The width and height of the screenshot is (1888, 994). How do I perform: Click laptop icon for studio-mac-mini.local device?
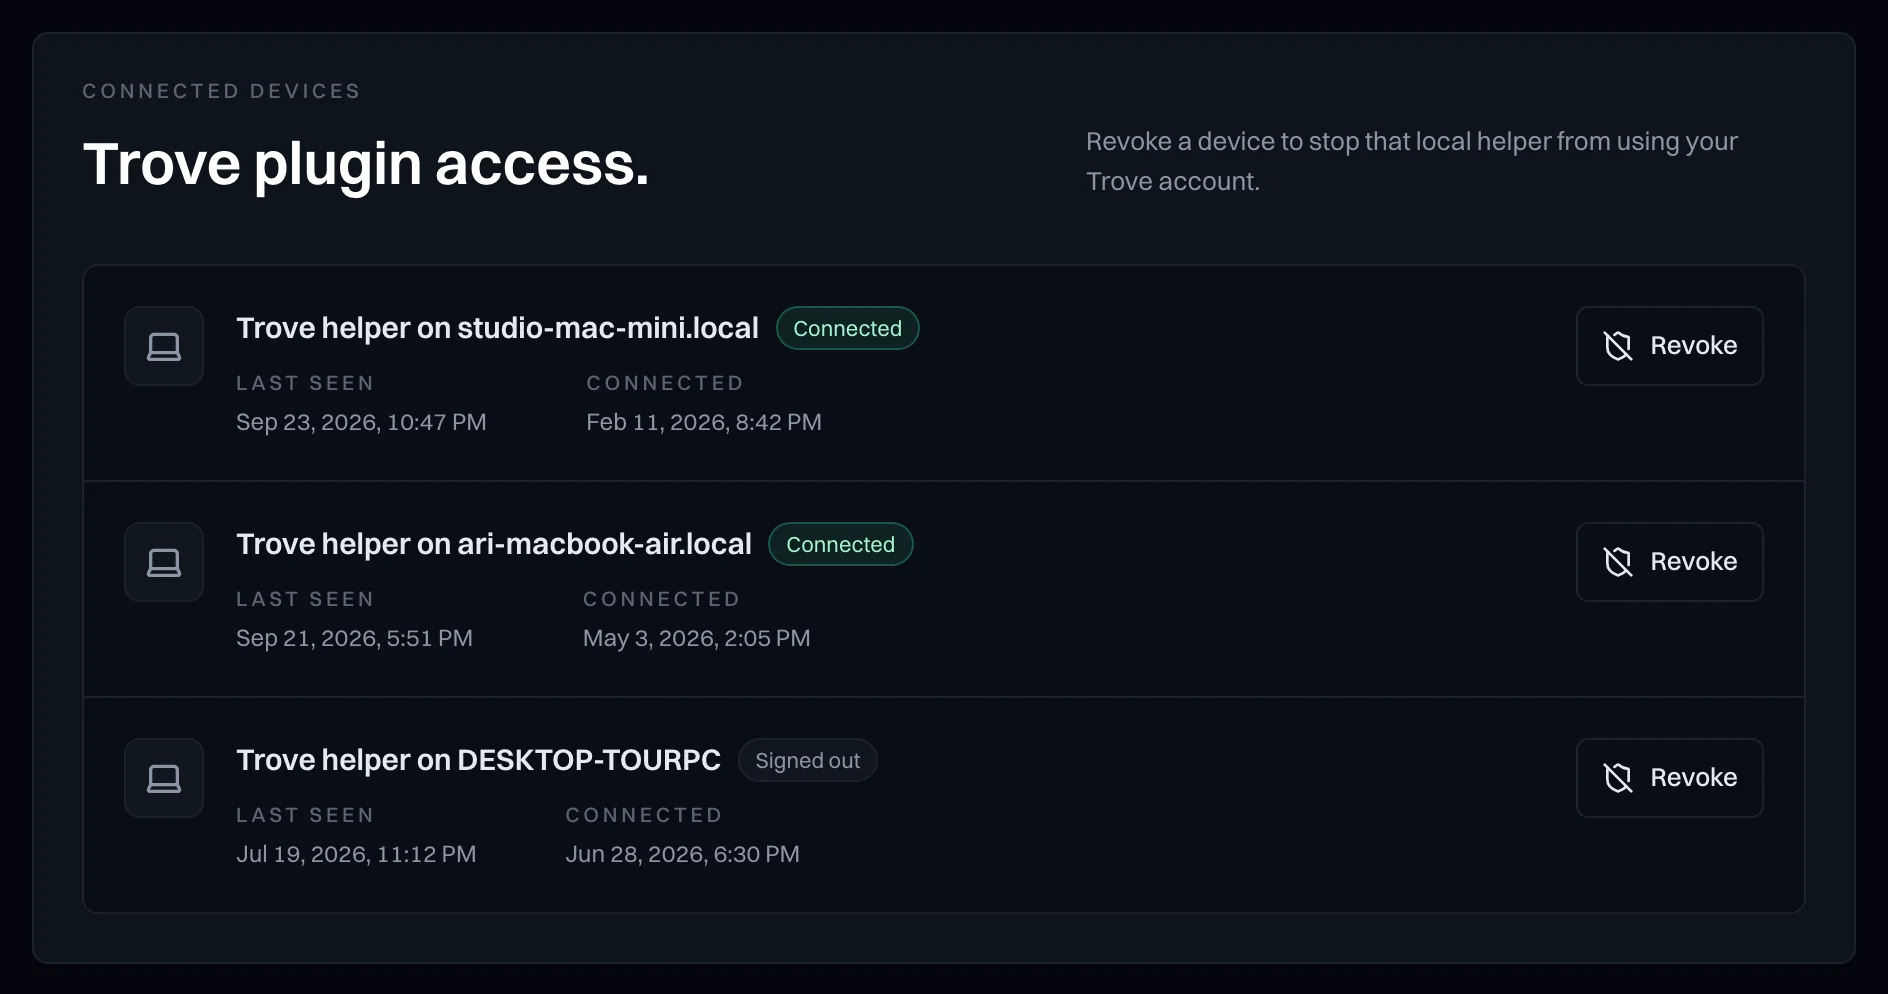tap(164, 346)
